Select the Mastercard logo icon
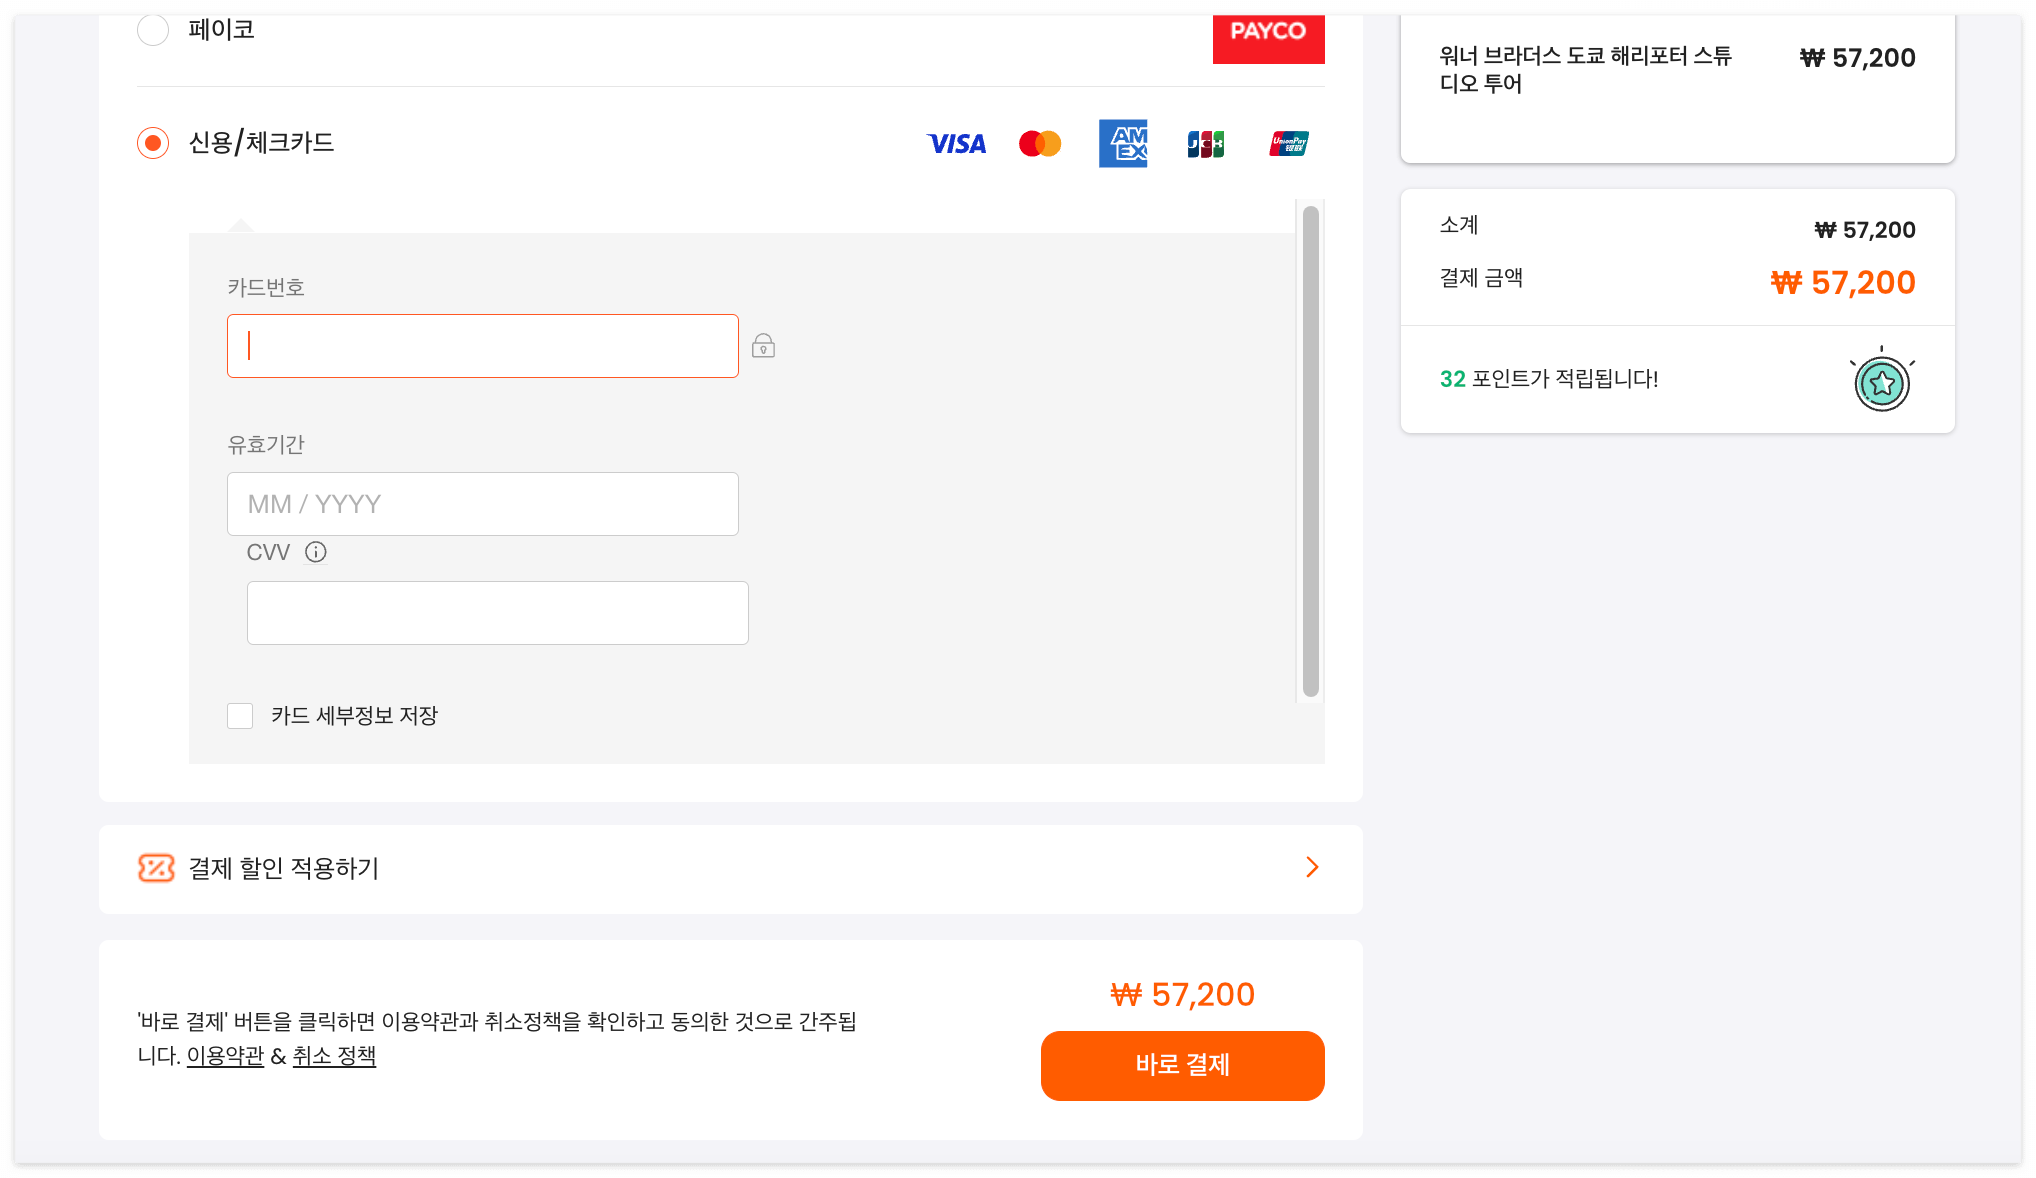Image resolution: width=2036 pixels, height=1178 pixels. click(1039, 143)
